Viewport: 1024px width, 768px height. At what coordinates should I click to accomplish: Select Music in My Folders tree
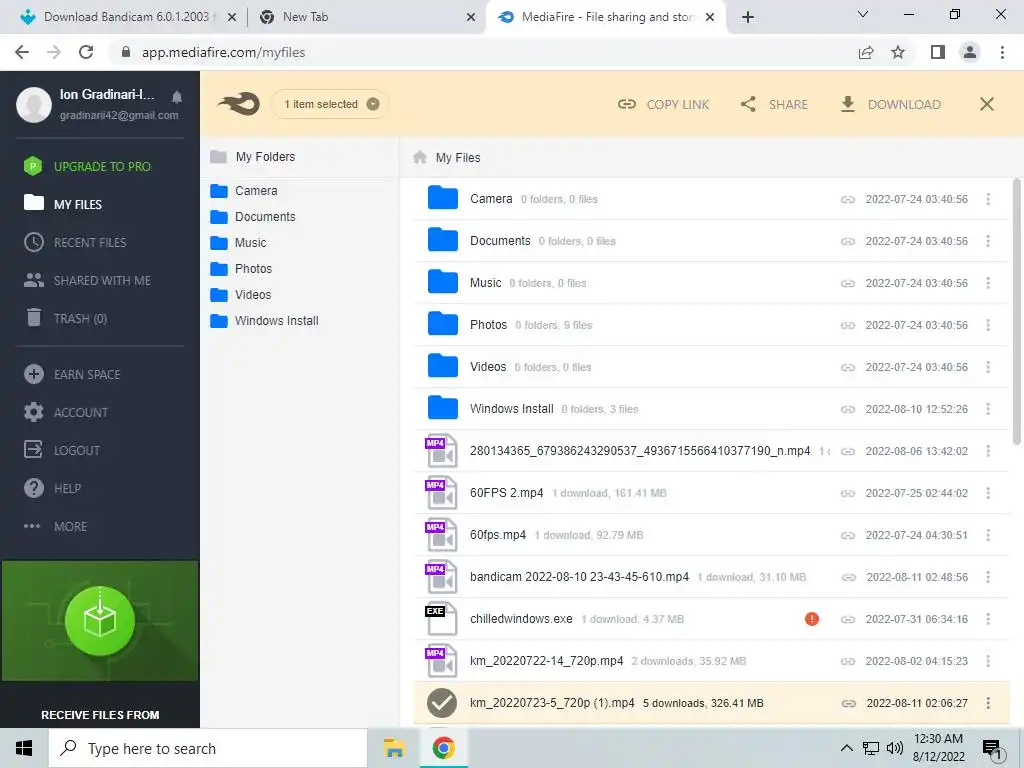click(238, 243)
